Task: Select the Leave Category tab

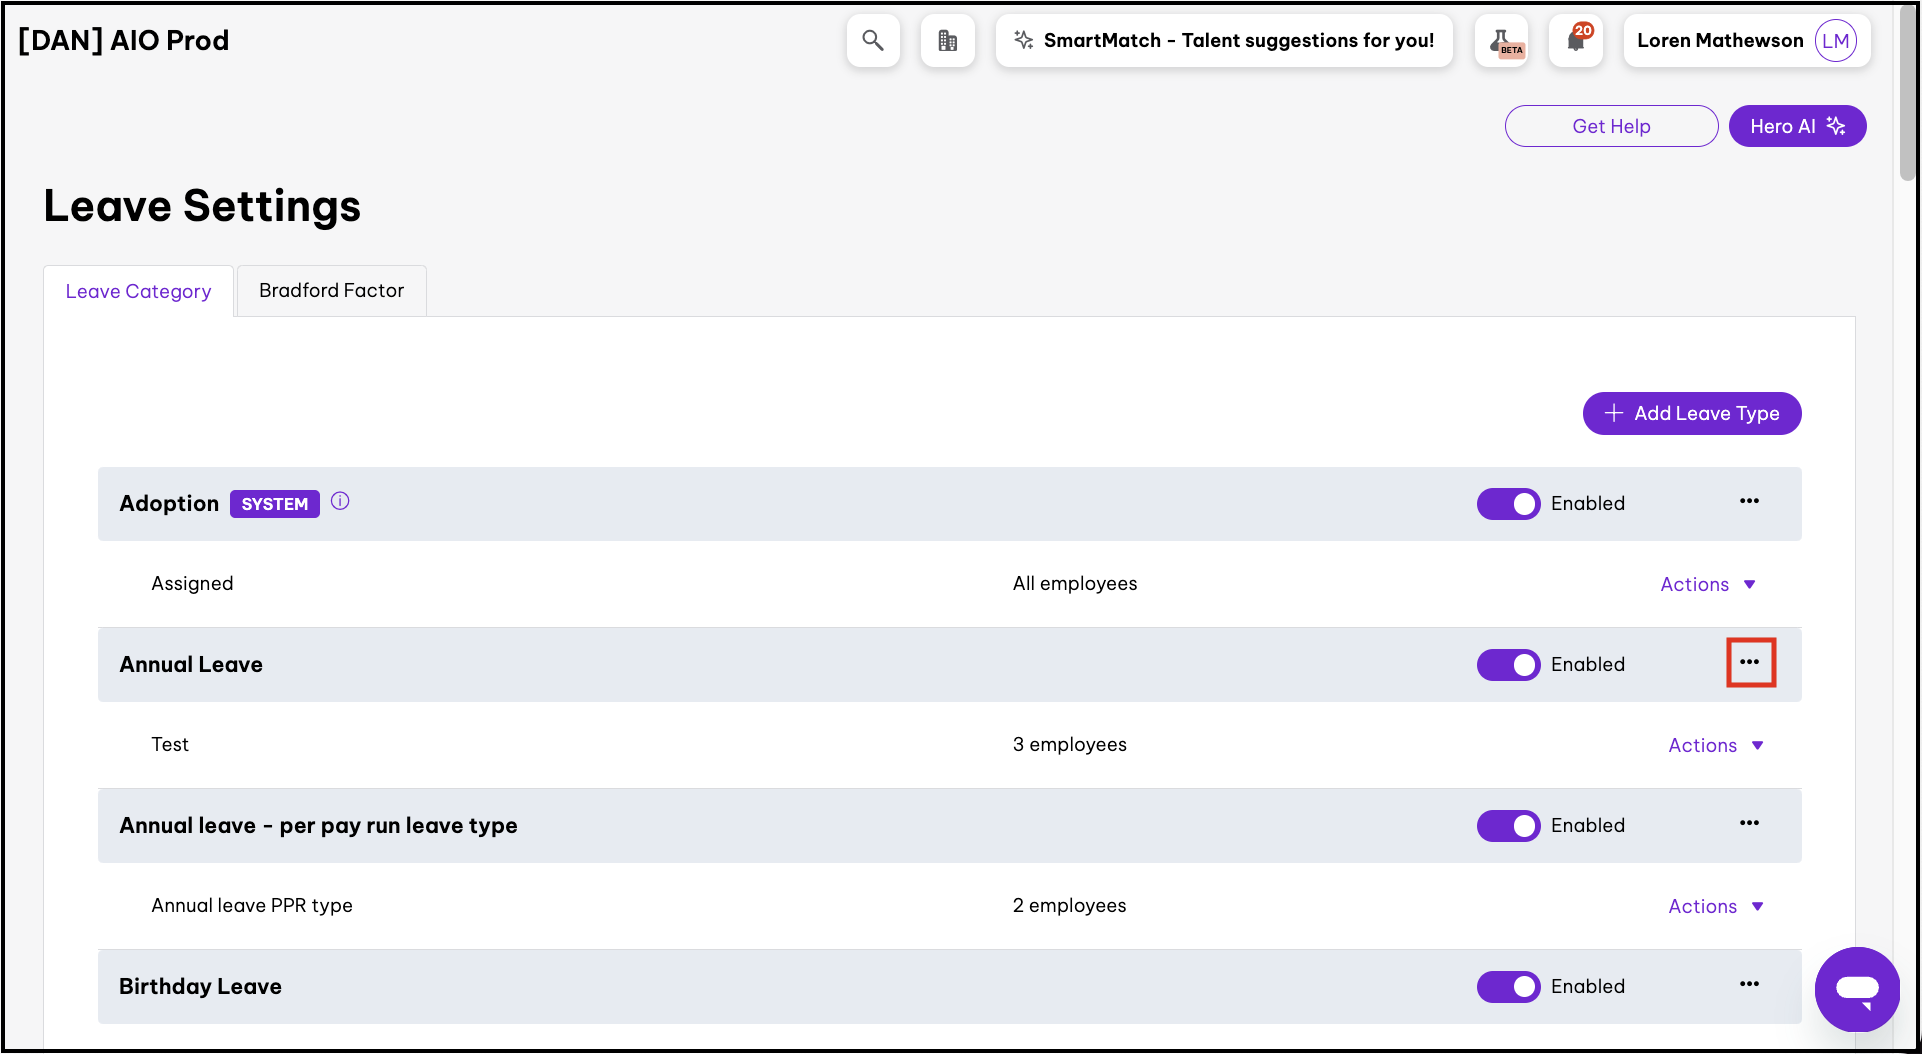Action: click(x=138, y=292)
